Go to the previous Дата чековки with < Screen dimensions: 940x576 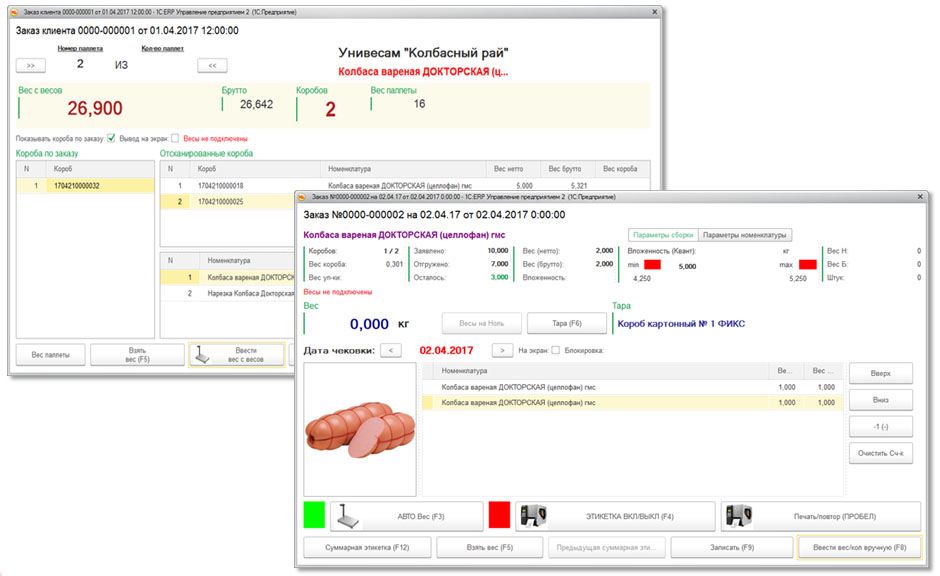coord(391,350)
